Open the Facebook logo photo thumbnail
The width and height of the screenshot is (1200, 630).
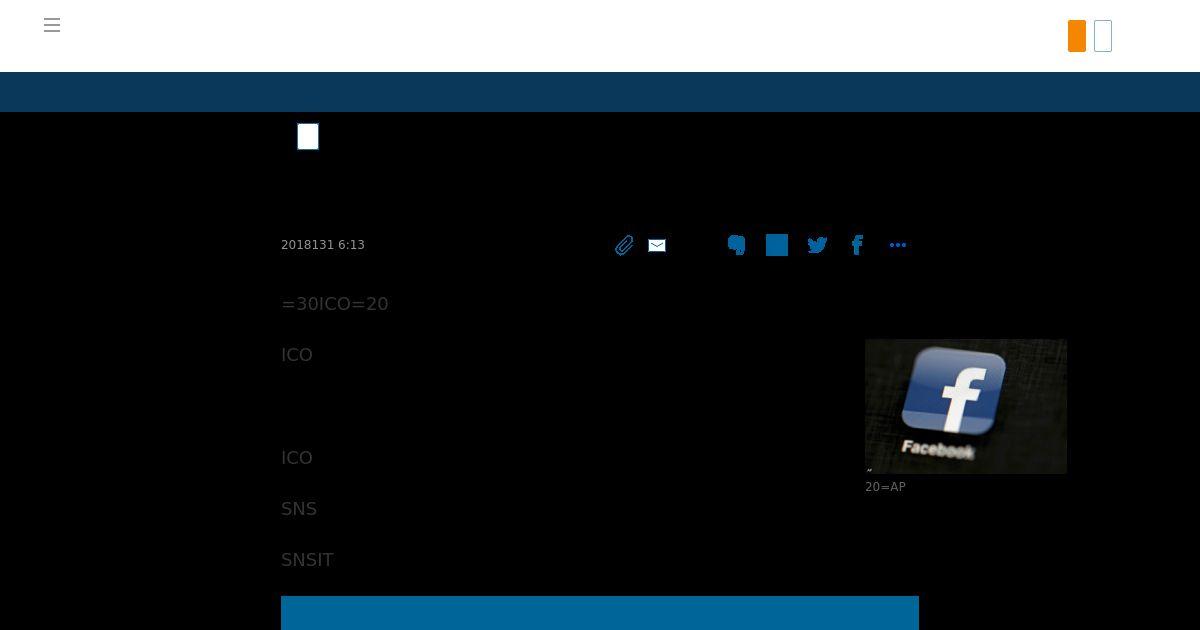tap(966, 406)
